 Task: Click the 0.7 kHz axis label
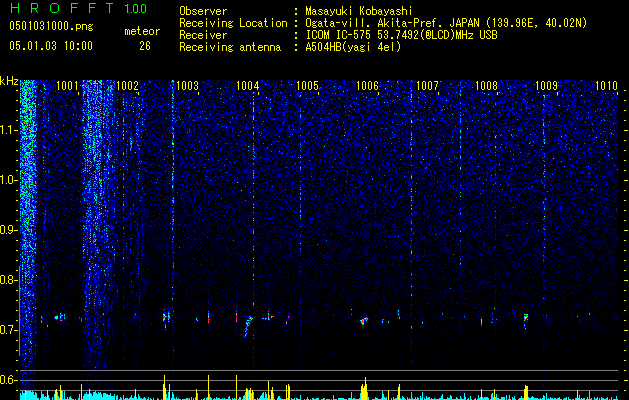(x=8, y=330)
